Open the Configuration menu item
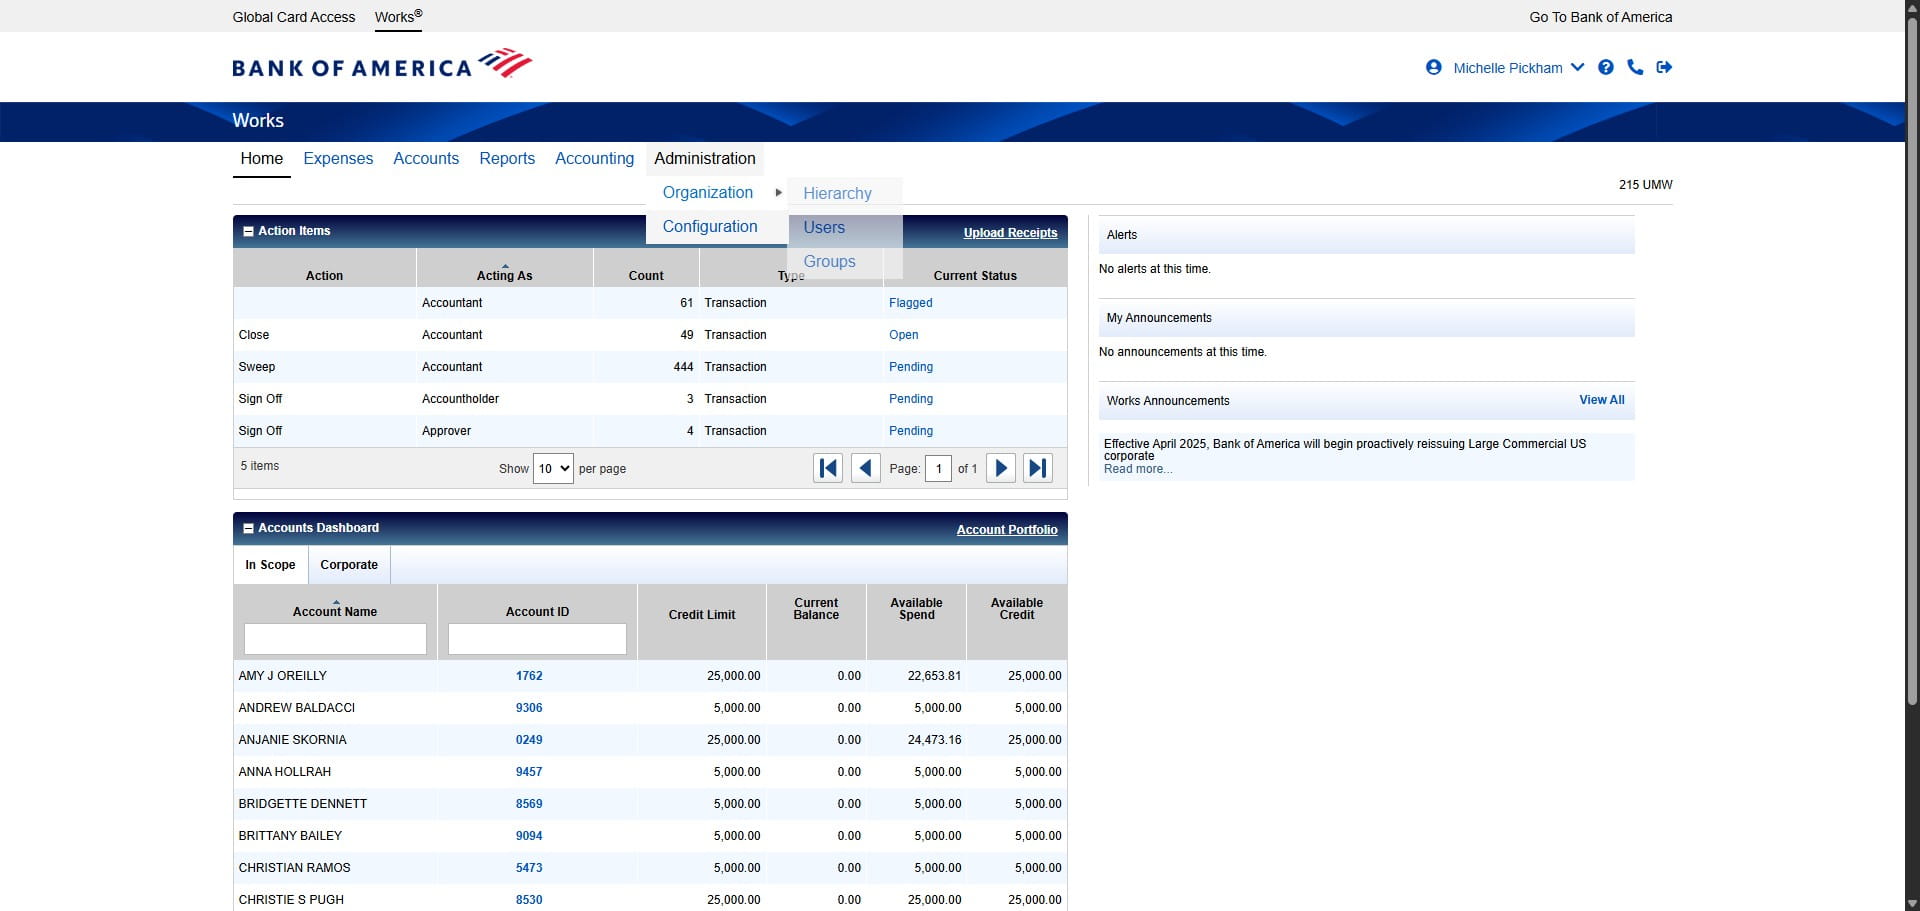This screenshot has width=1920, height=911. pos(710,226)
